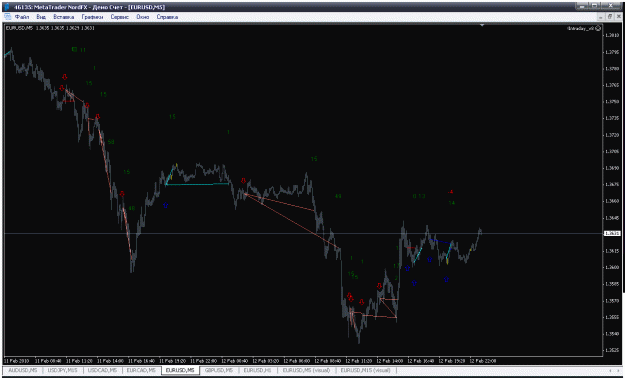
Task: Select the active EURUSD,M5 chart tab
Action: point(180,370)
